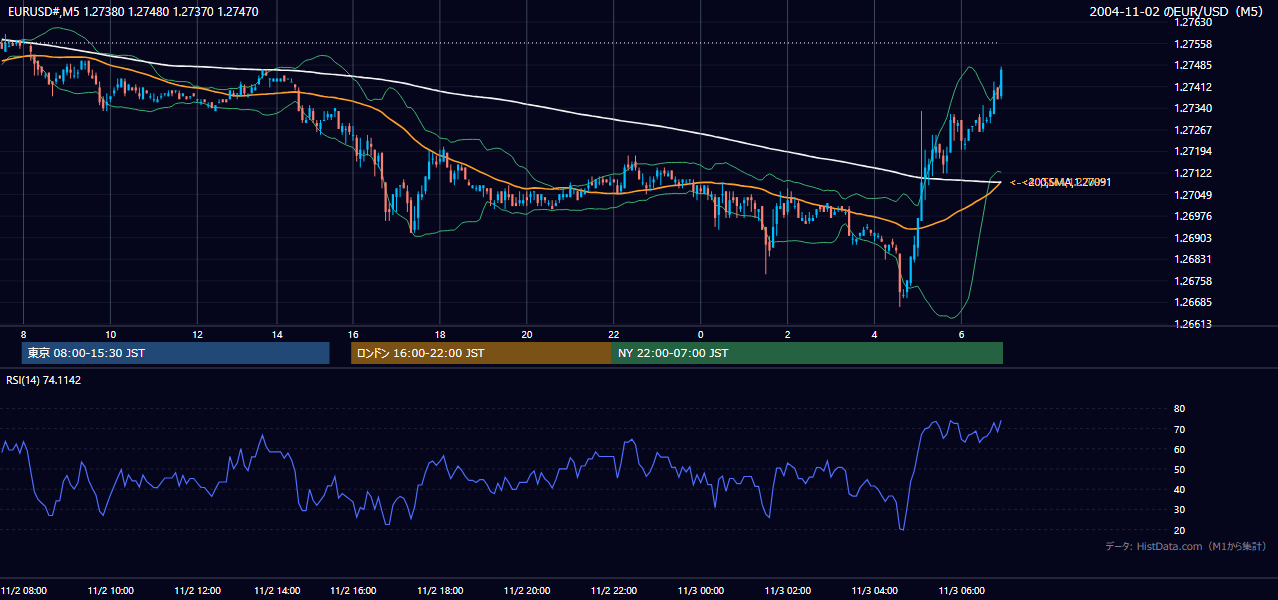Click price axis value 1.26685
The height and width of the screenshot is (600, 1278).
(1192, 302)
